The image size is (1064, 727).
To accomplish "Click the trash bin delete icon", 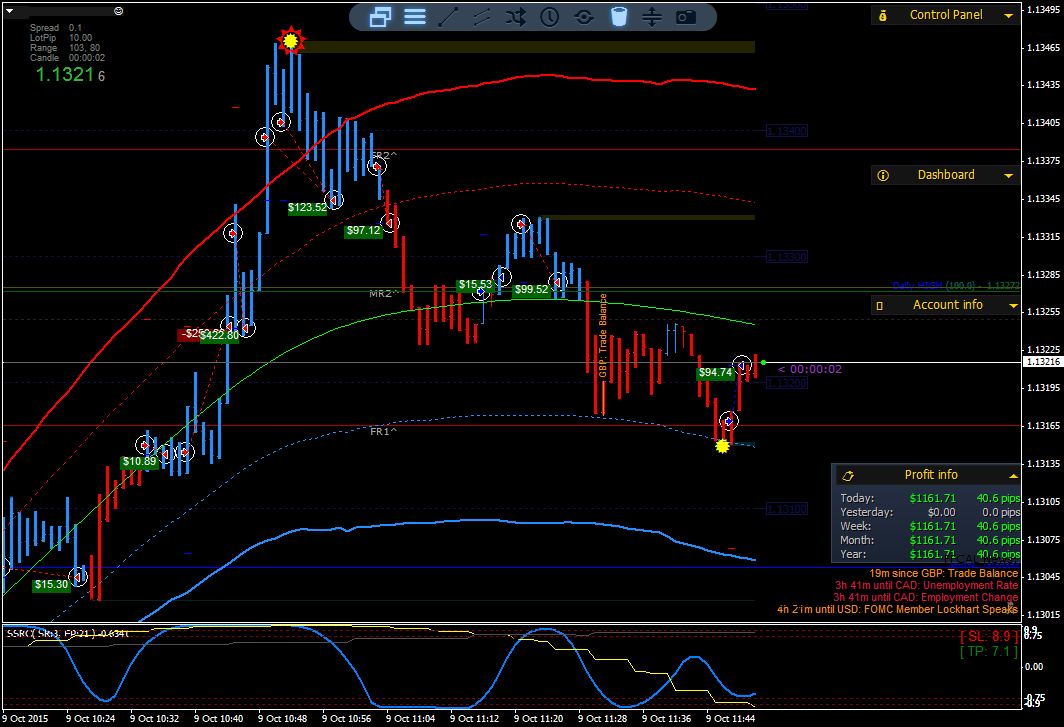I will pyautogui.click(x=618, y=17).
